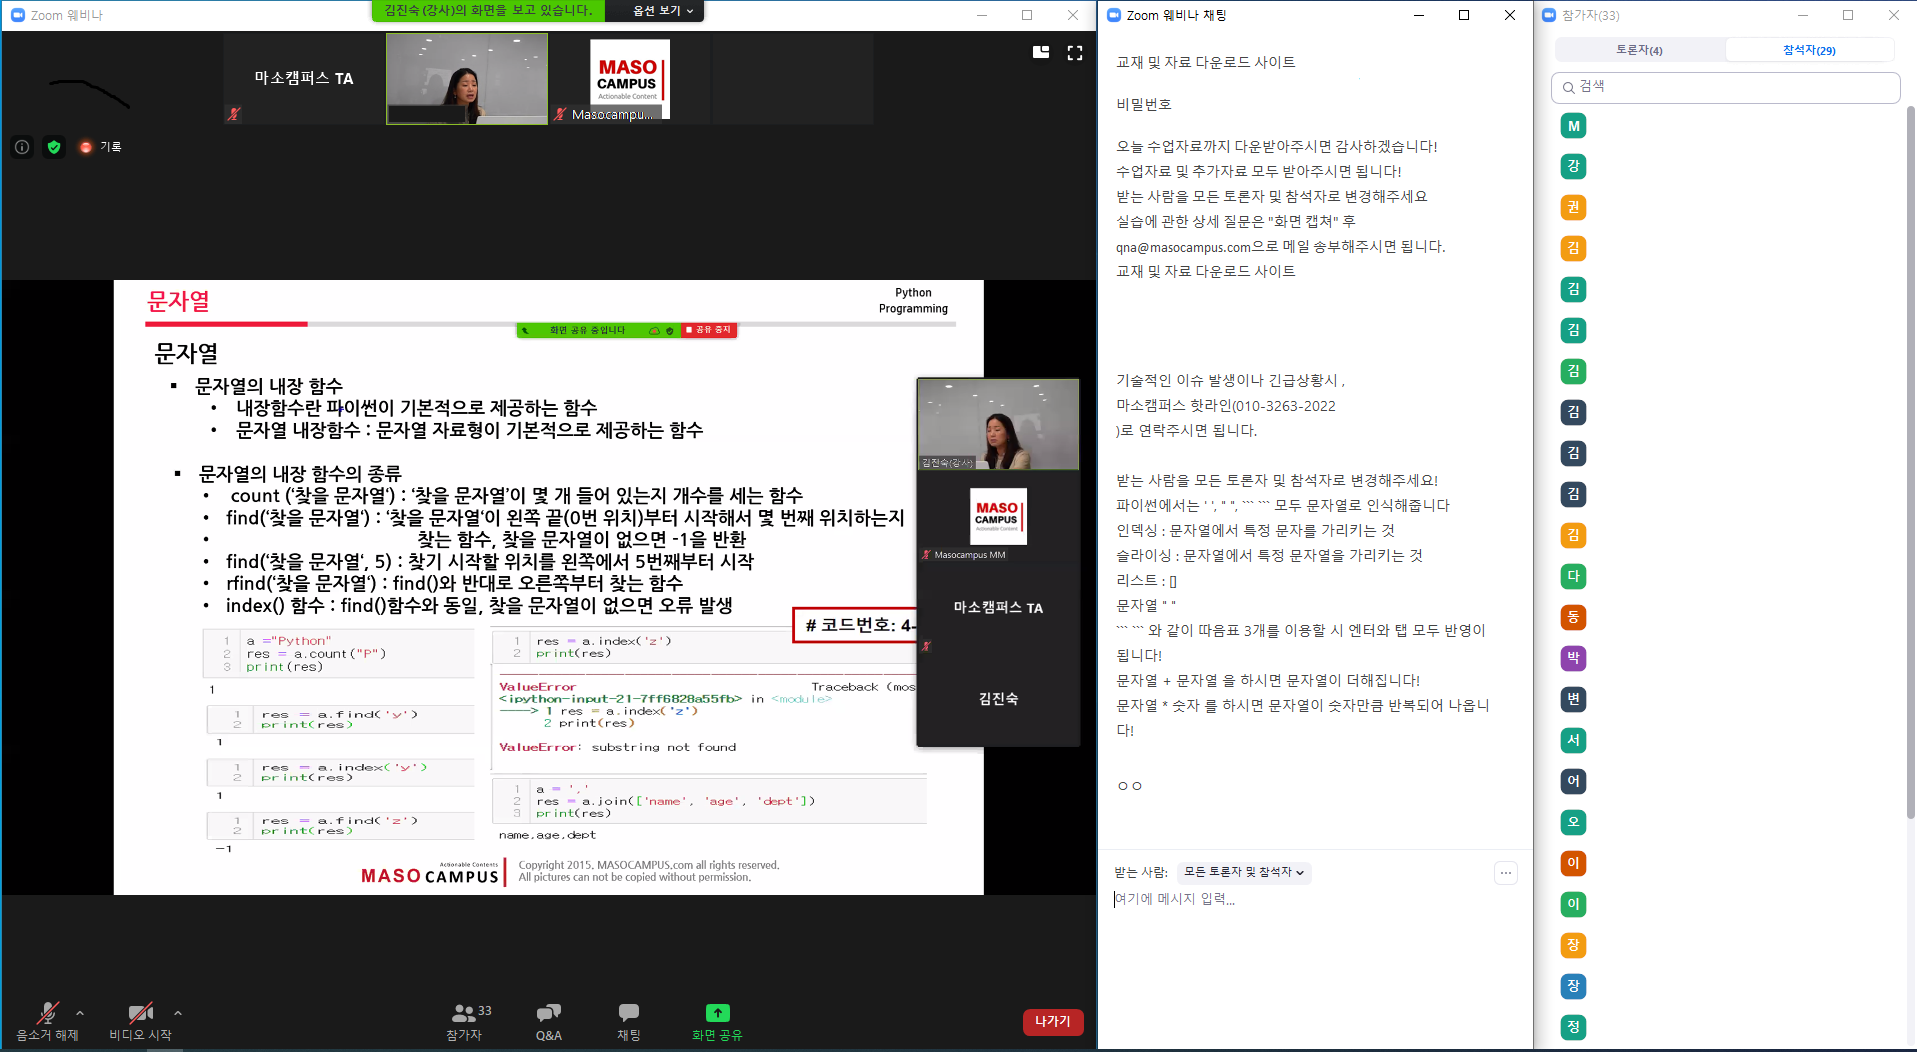This screenshot has height=1052, width=1917.
Task: Open the 옵션 보기 view options dropdown
Action: click(662, 11)
